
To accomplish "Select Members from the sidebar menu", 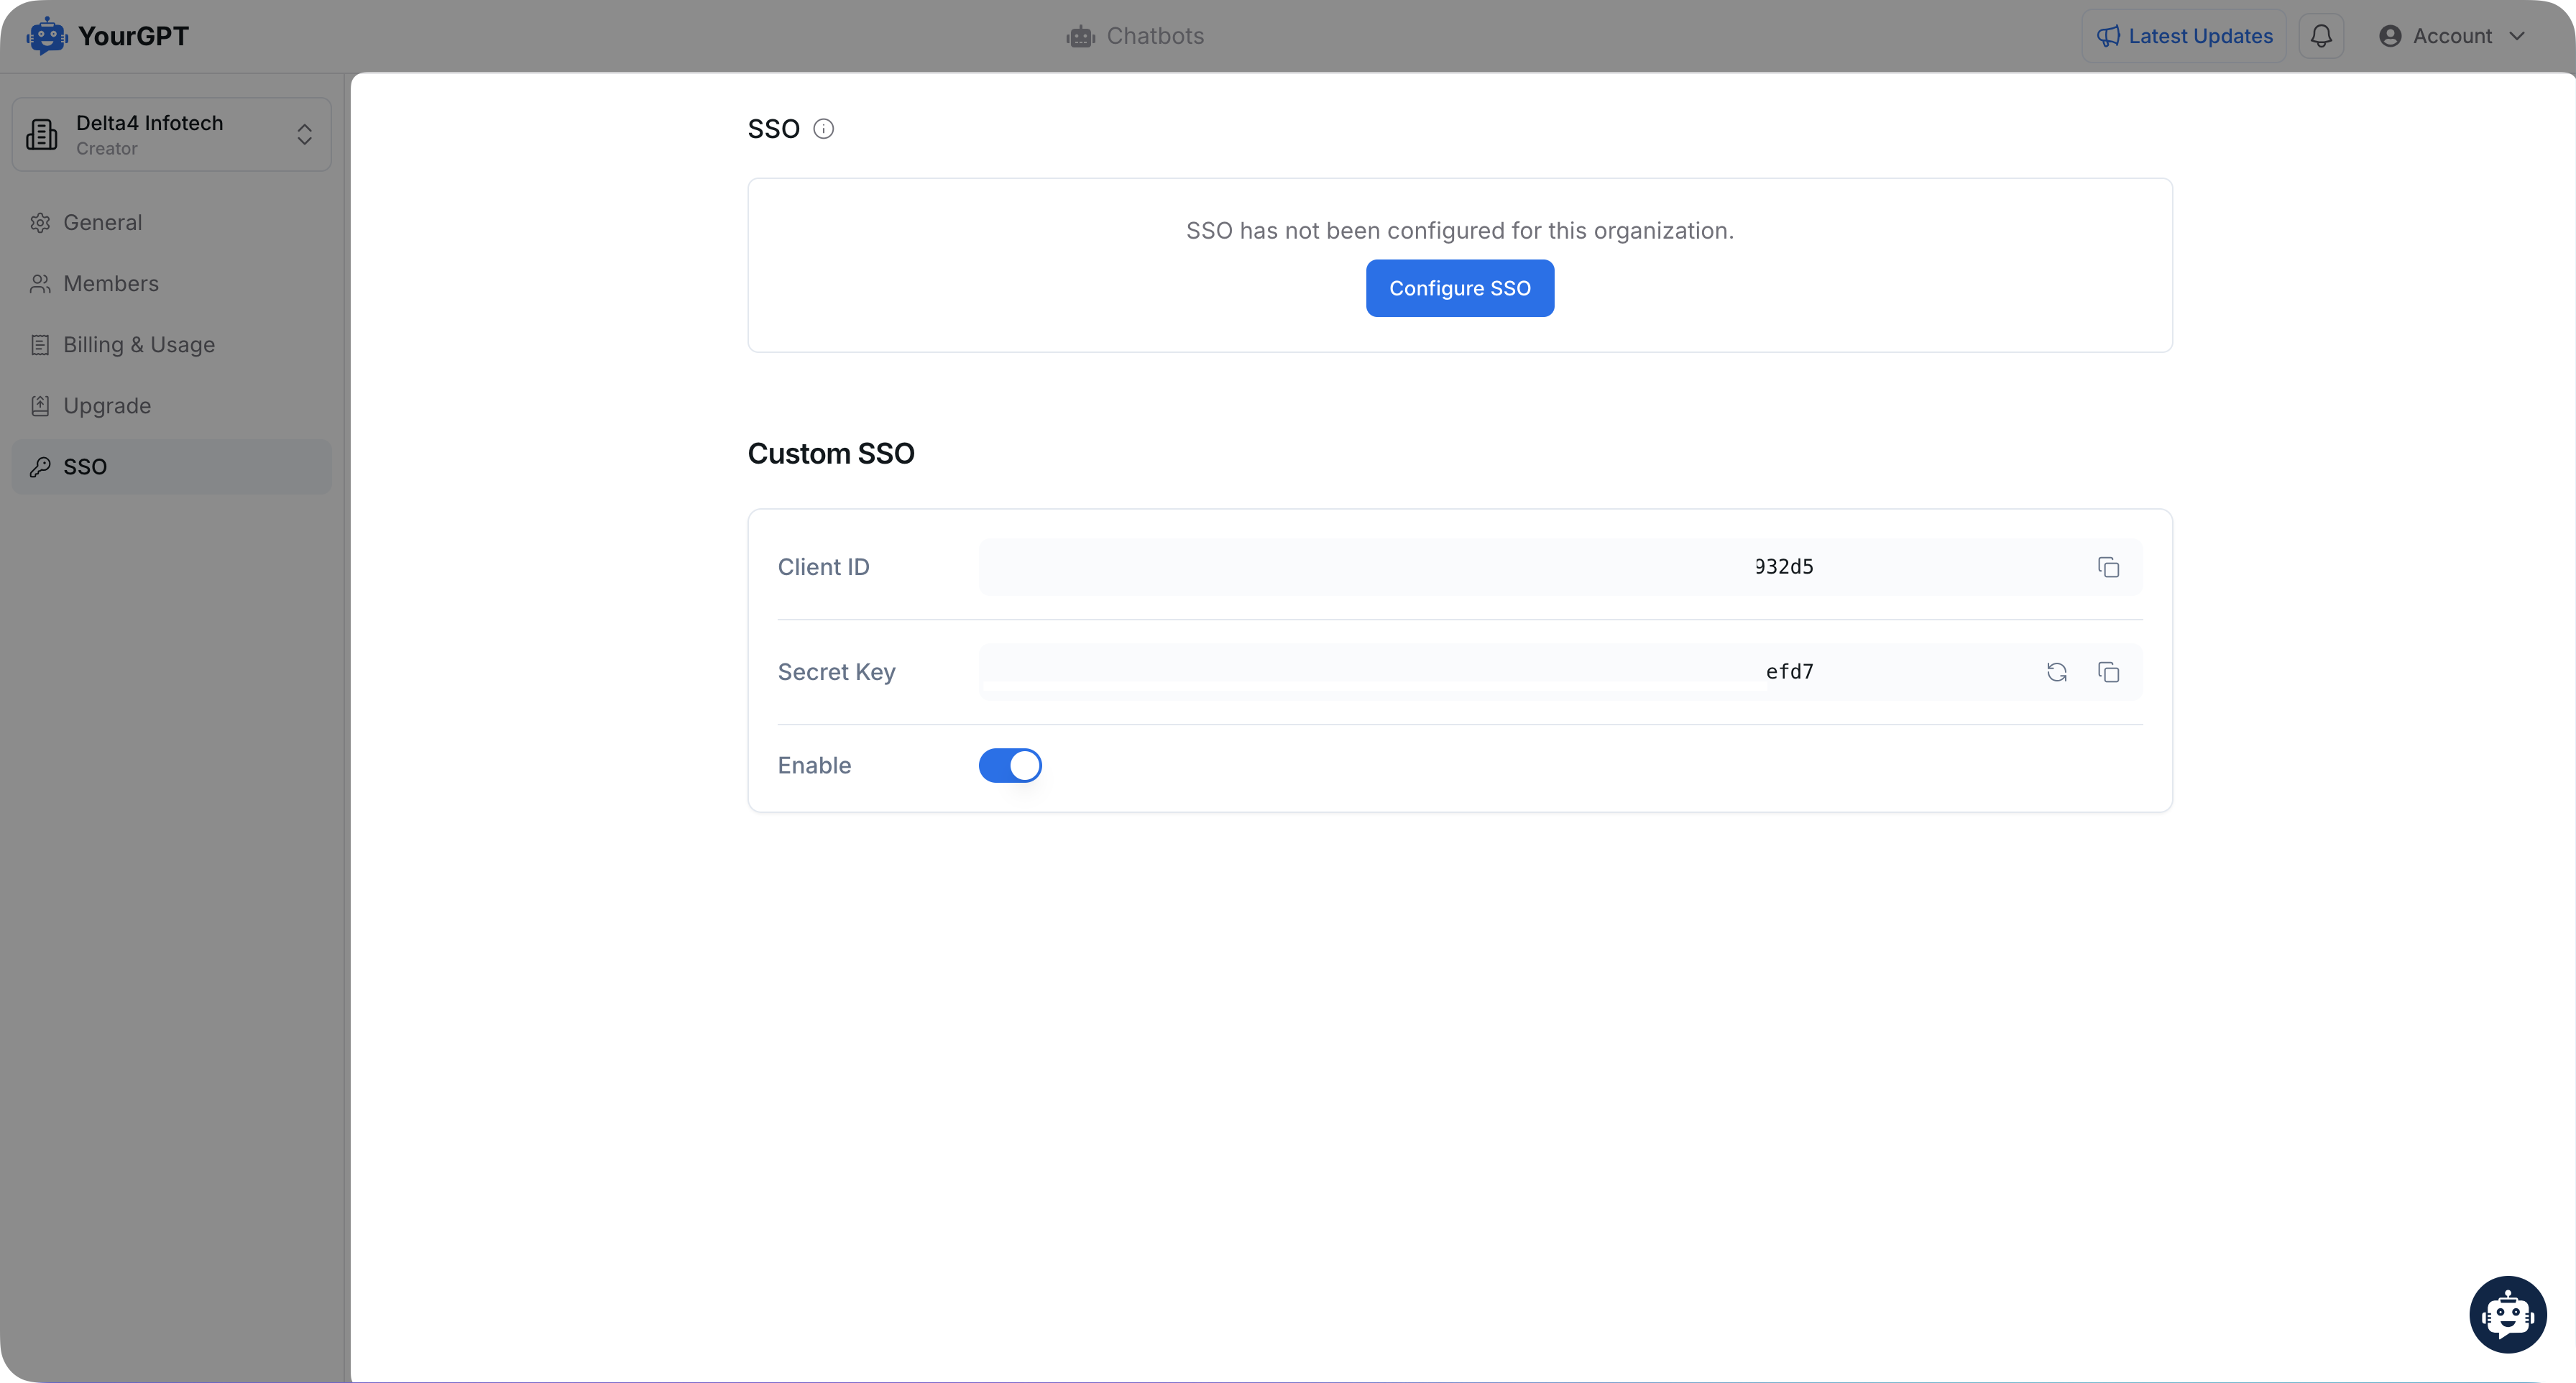I will pyautogui.click(x=111, y=282).
